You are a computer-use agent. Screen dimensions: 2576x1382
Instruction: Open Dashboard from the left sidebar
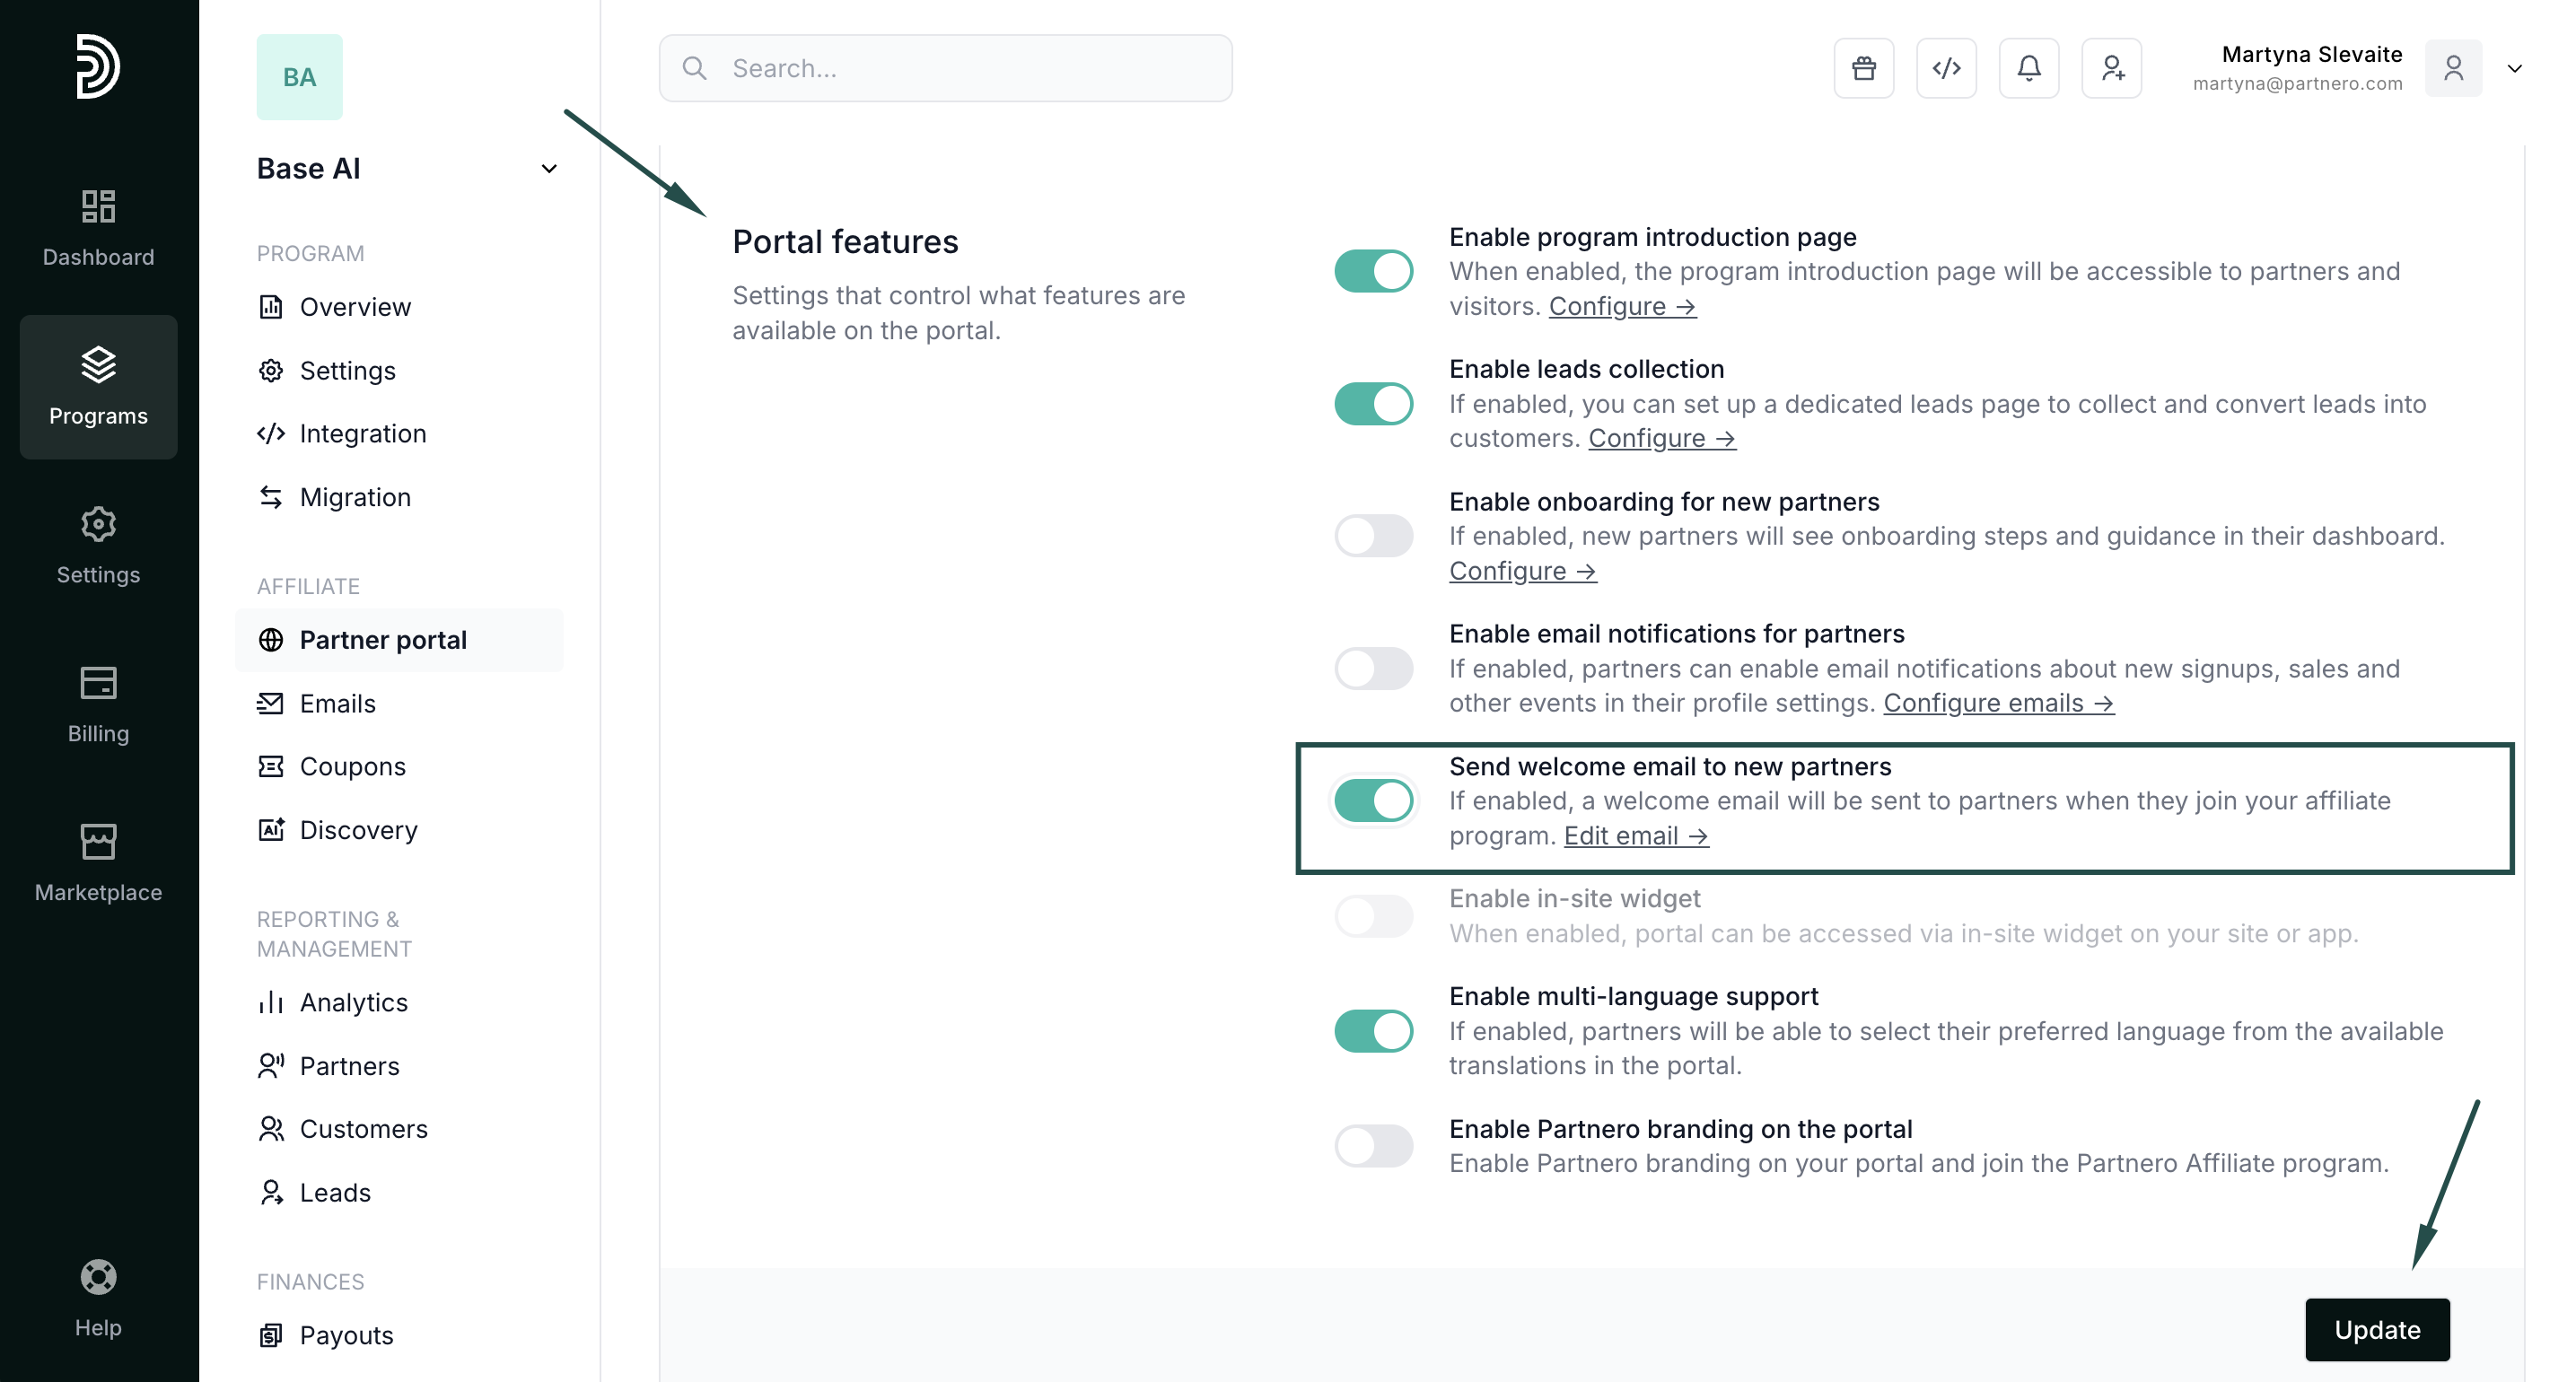coord(98,228)
